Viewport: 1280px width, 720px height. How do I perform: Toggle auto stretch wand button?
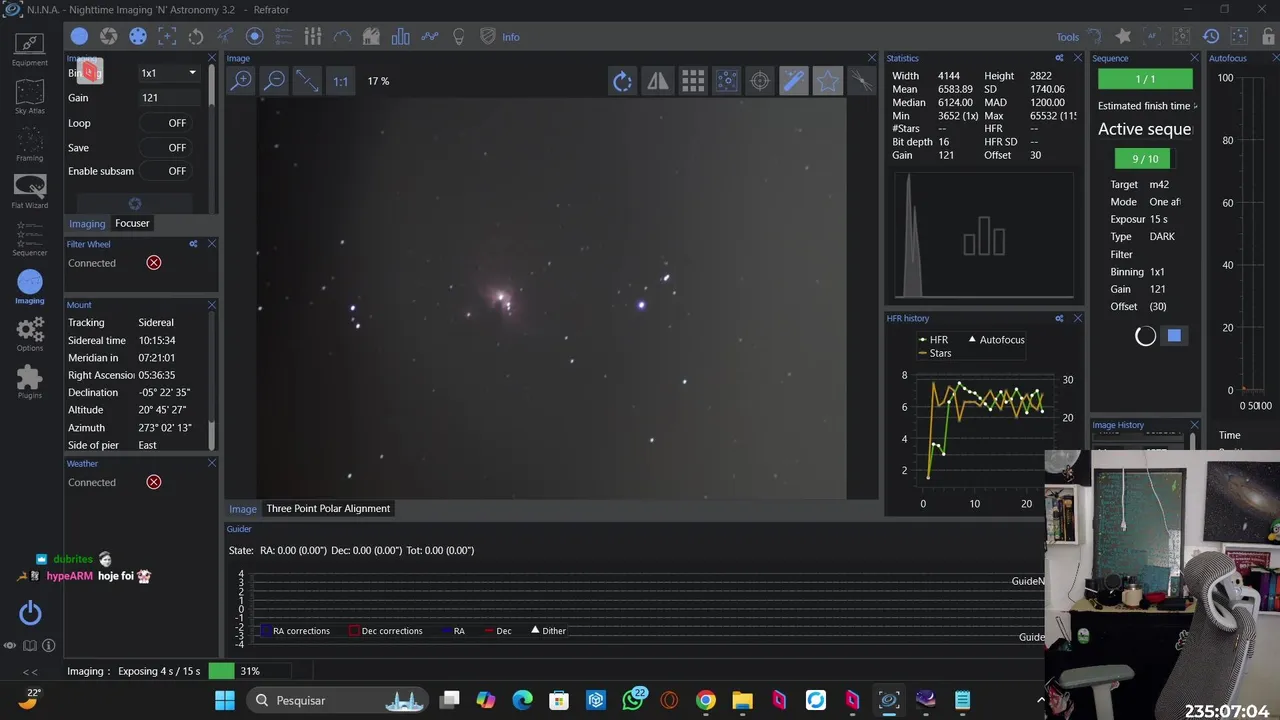pos(794,81)
